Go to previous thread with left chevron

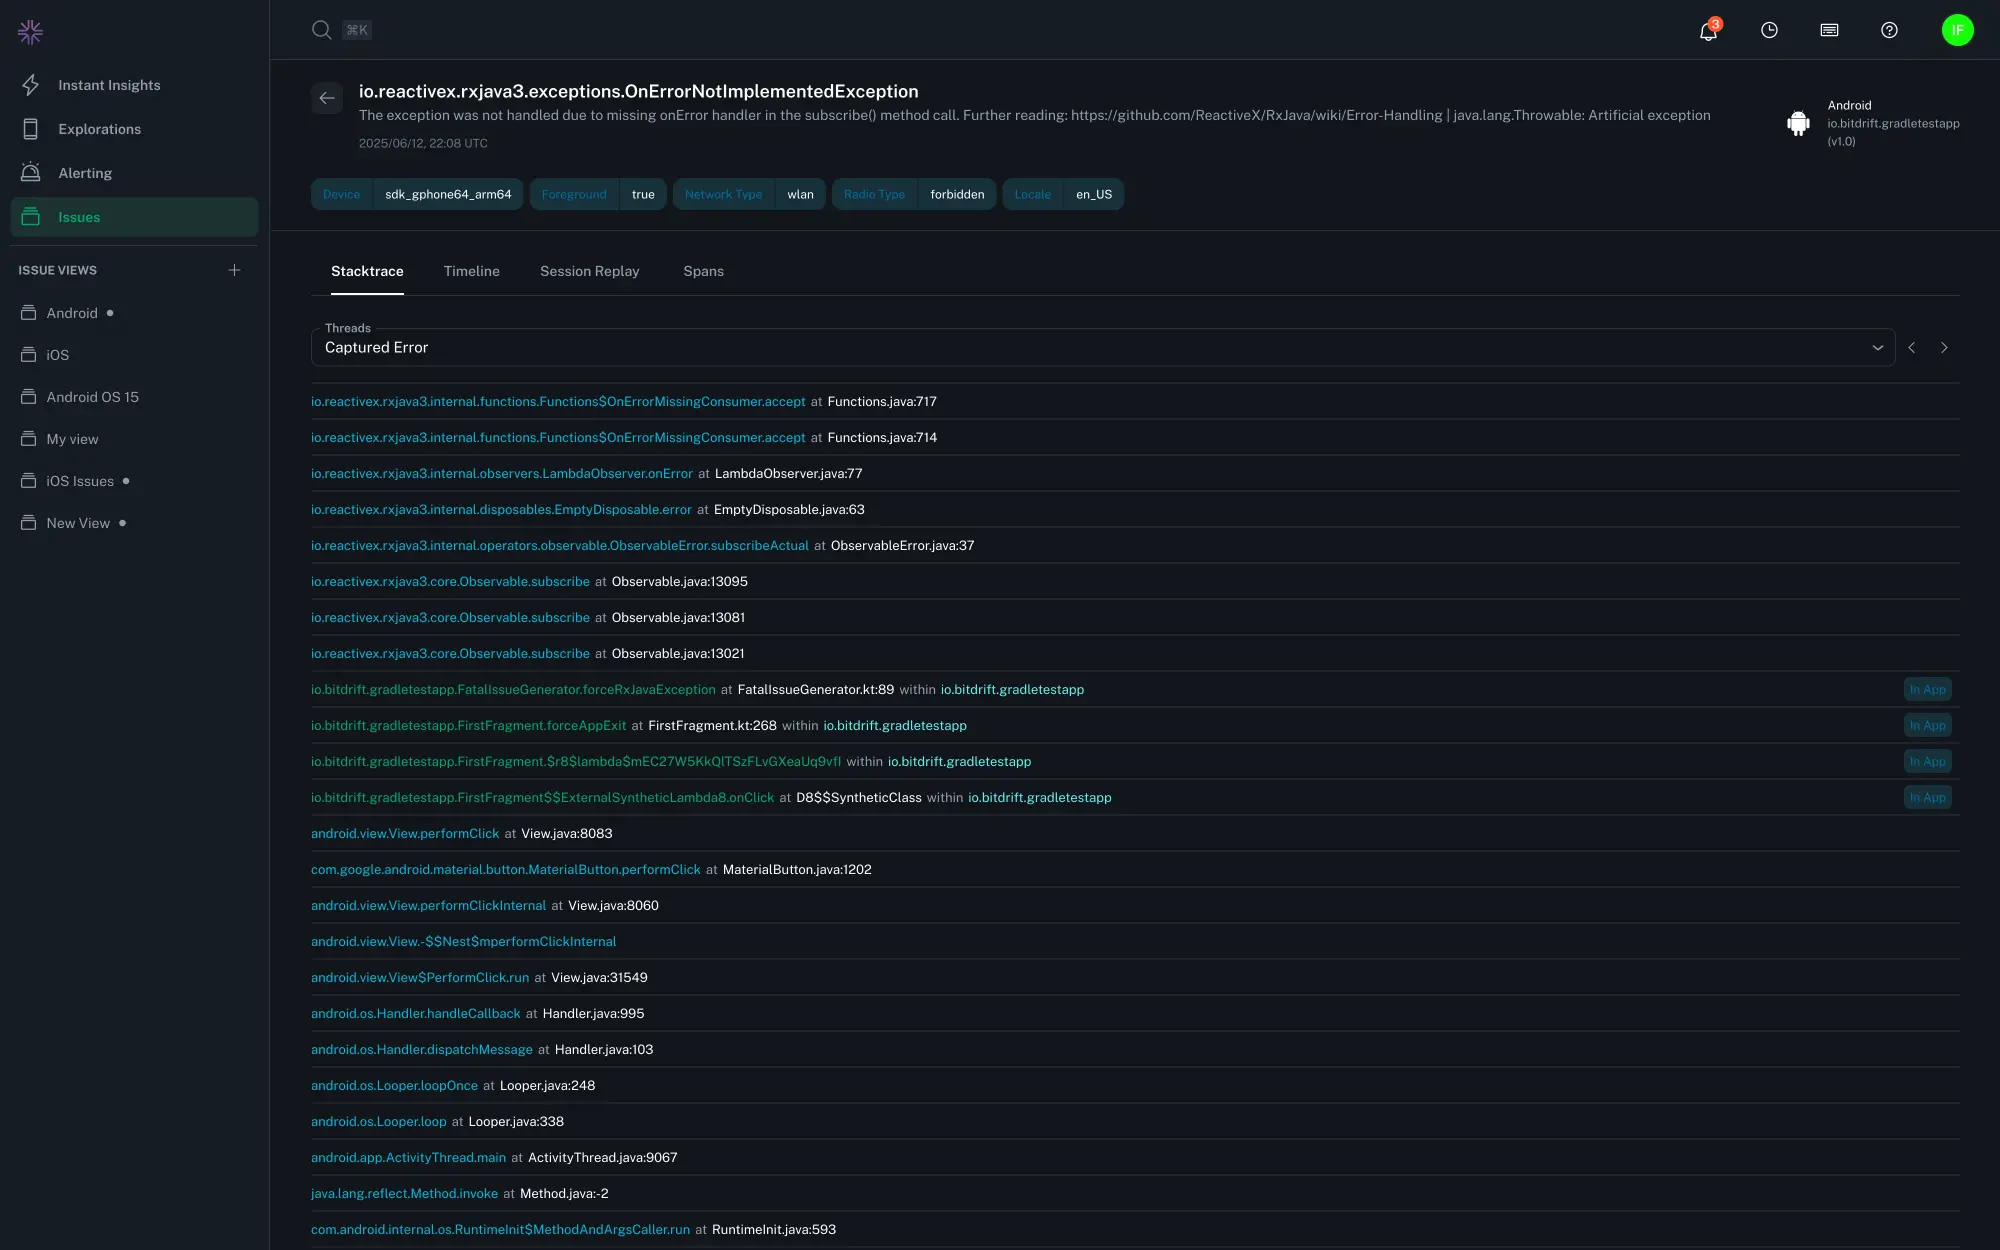[x=1911, y=347]
